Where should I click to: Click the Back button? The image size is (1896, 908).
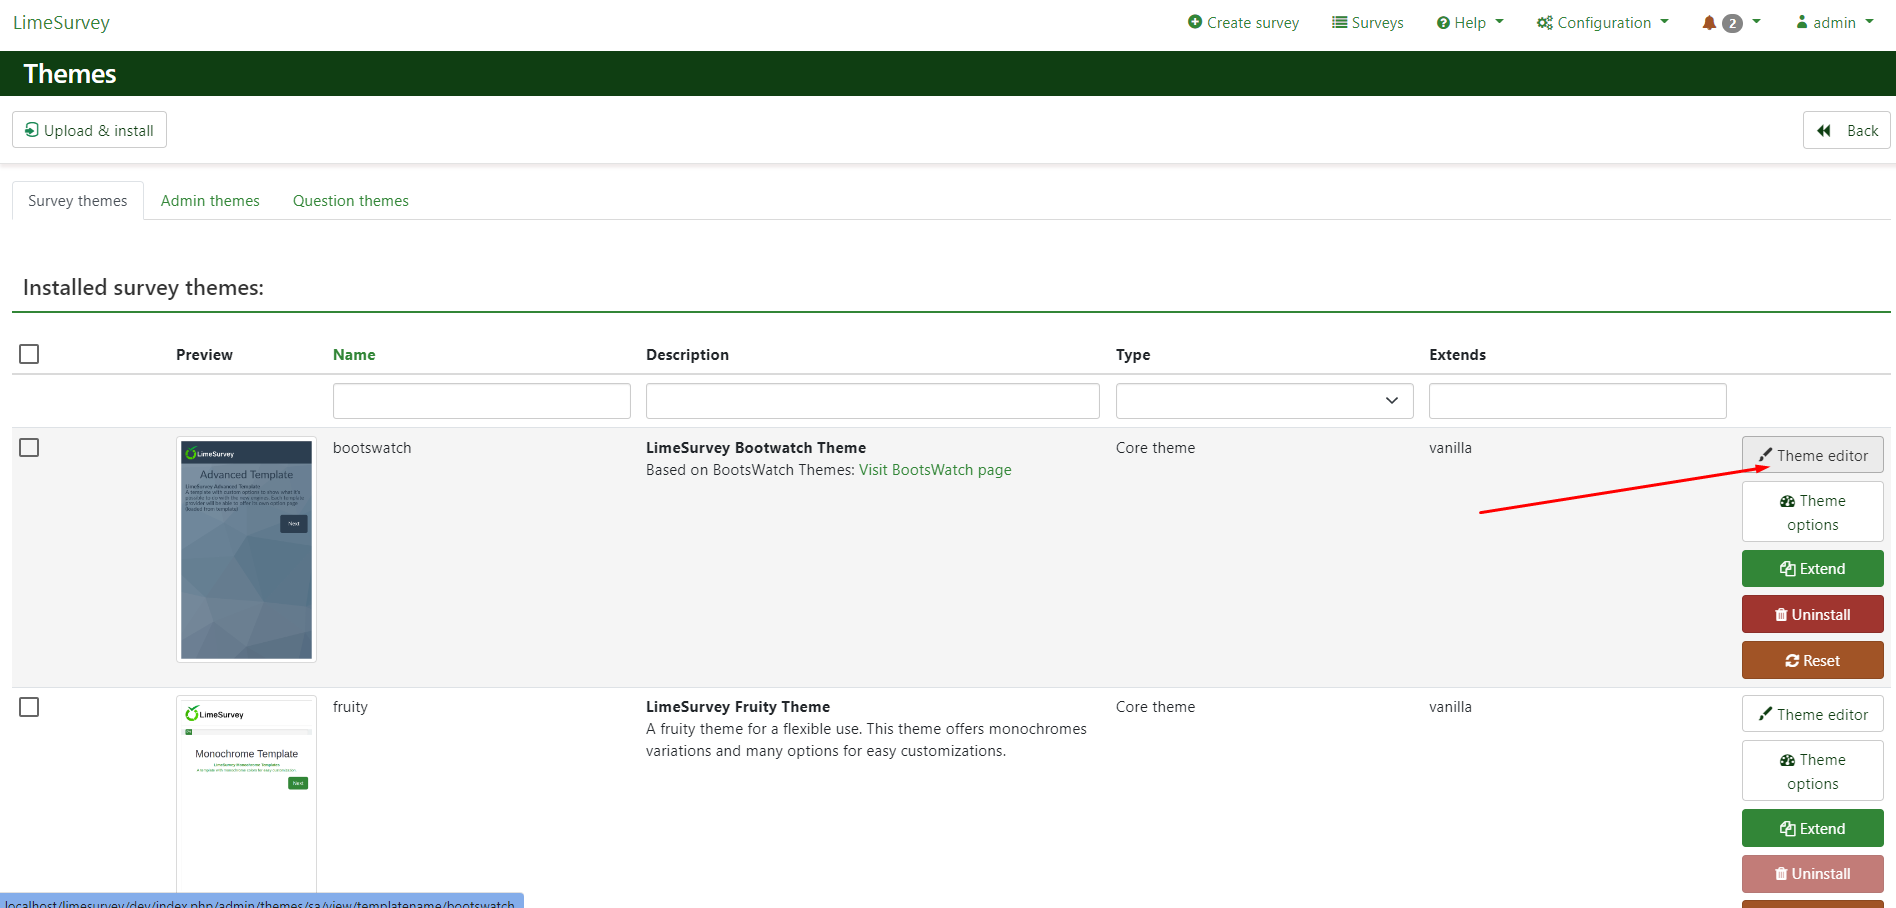1846,130
